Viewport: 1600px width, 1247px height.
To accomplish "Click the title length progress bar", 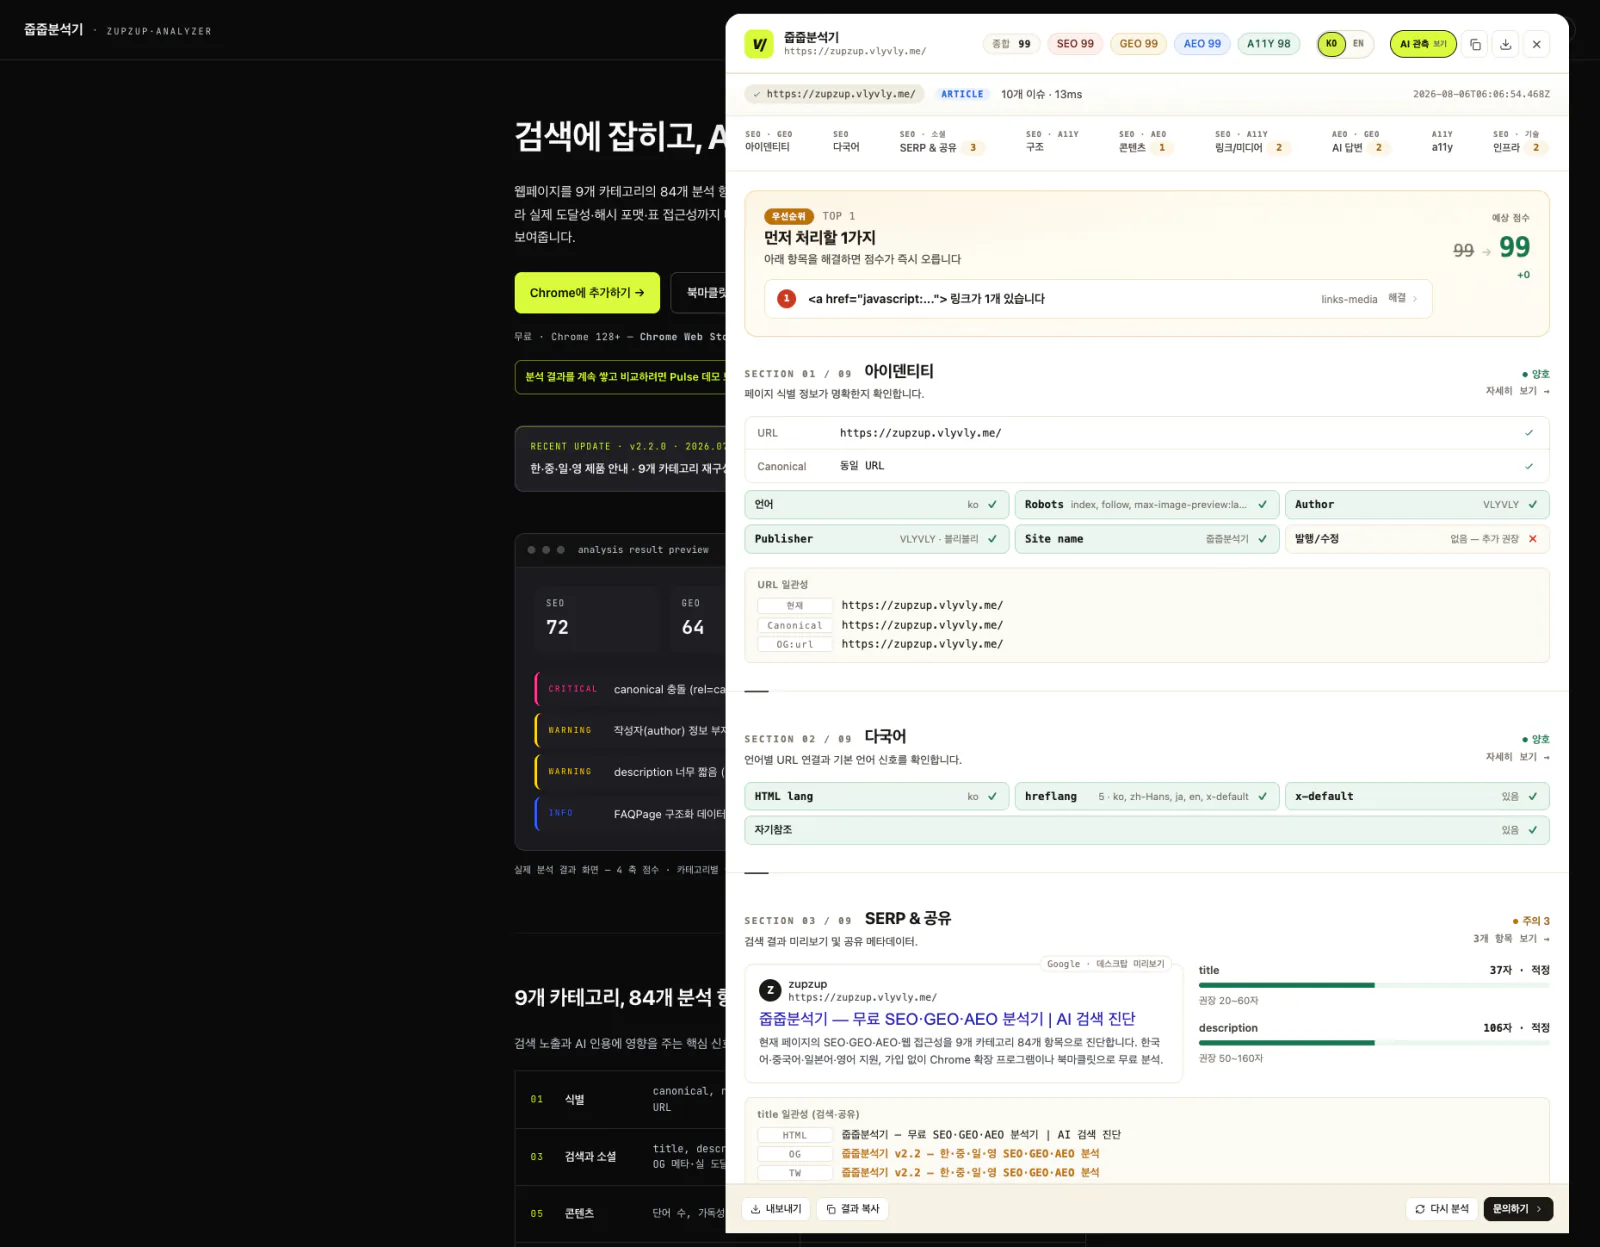I will click(1374, 985).
